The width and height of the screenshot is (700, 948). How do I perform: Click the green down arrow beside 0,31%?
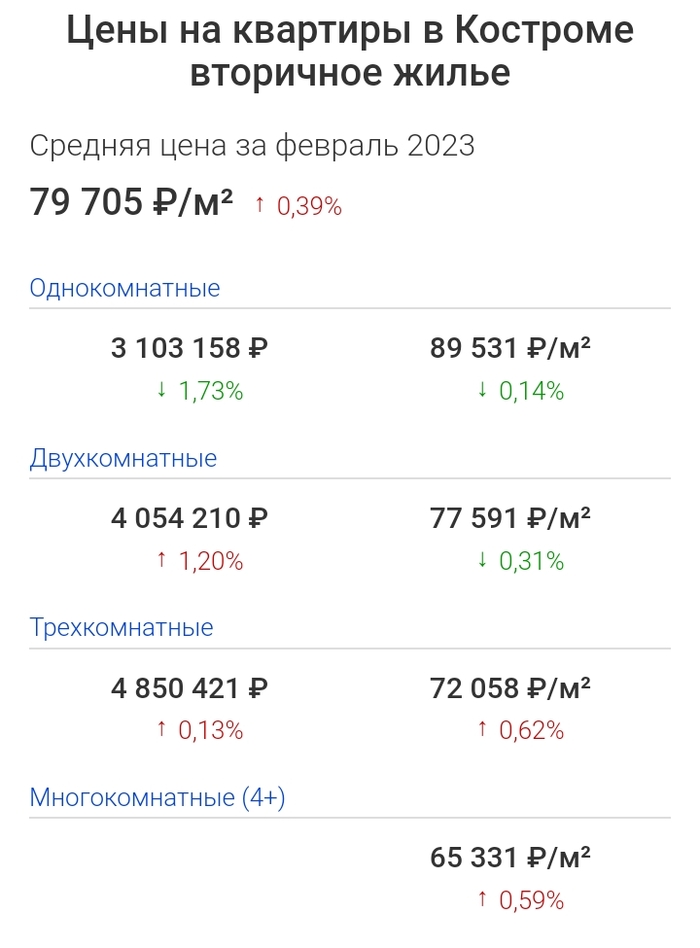pyautogui.click(x=482, y=560)
